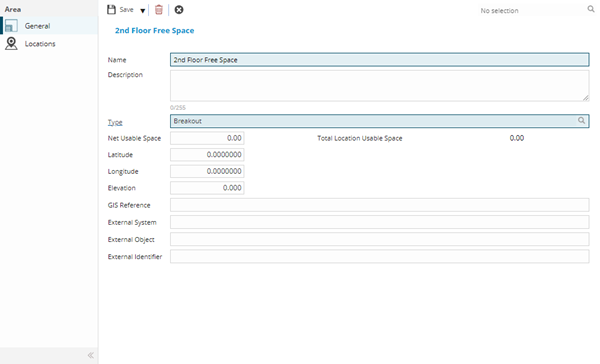Click the Type label link
Viewport: 600px width, 364px height.
[x=115, y=122]
